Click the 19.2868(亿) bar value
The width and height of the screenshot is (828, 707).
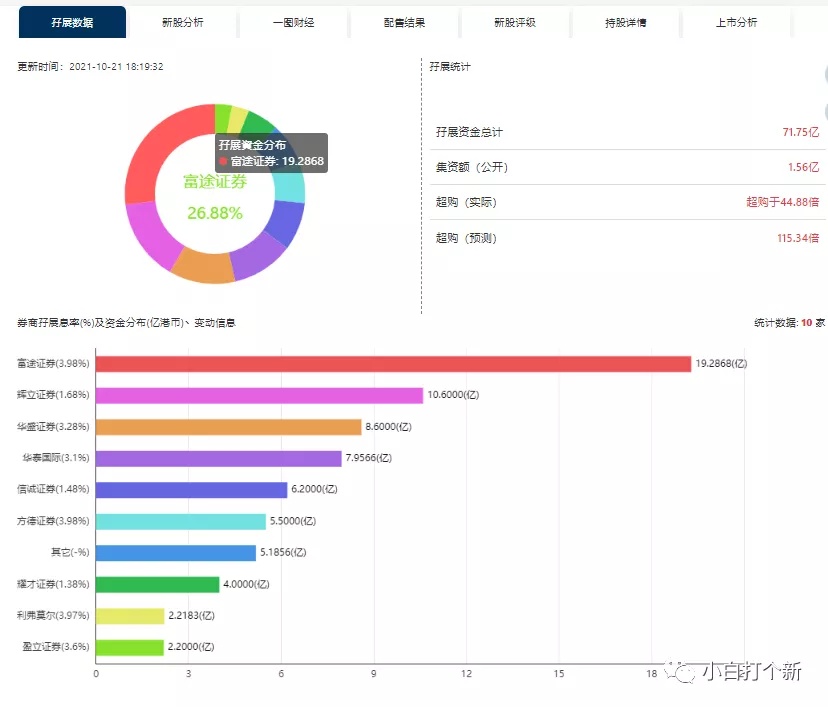[721, 363]
